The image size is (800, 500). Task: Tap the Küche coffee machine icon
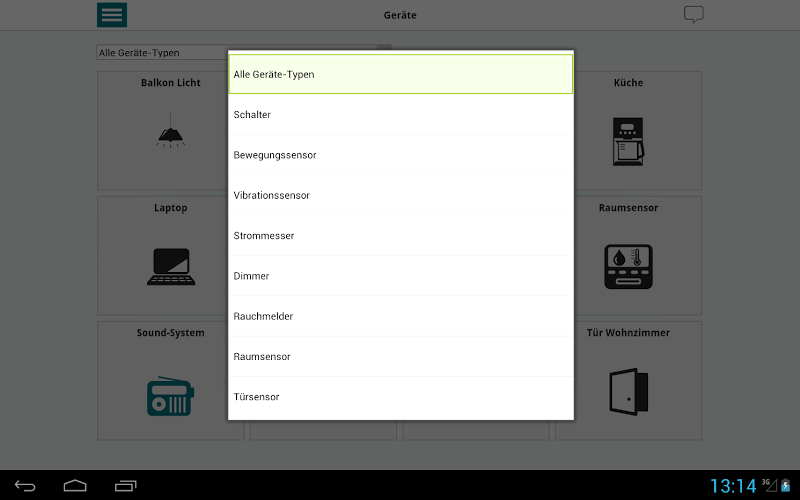(x=628, y=141)
